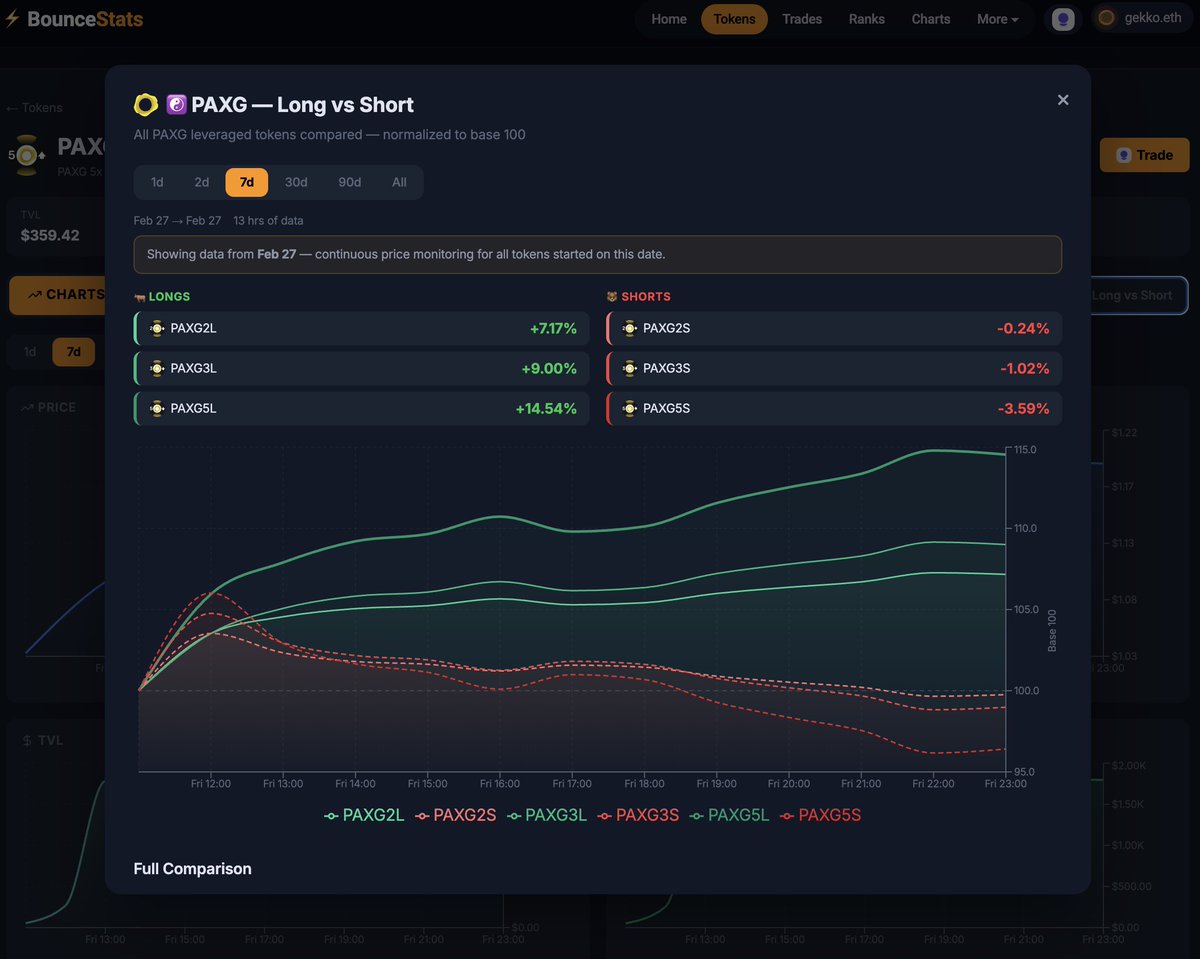Click the gold PAXG coin icon beside the title
Screen dimensions: 1200x959
point(146,104)
